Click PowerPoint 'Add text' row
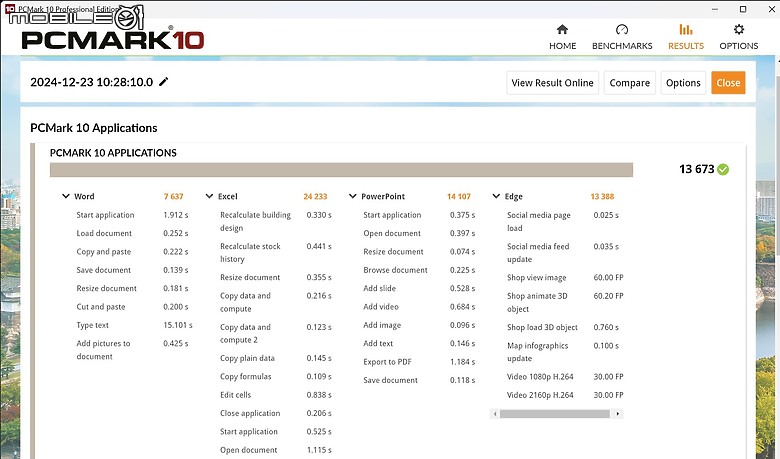The height and width of the screenshot is (459, 780). click(419, 344)
